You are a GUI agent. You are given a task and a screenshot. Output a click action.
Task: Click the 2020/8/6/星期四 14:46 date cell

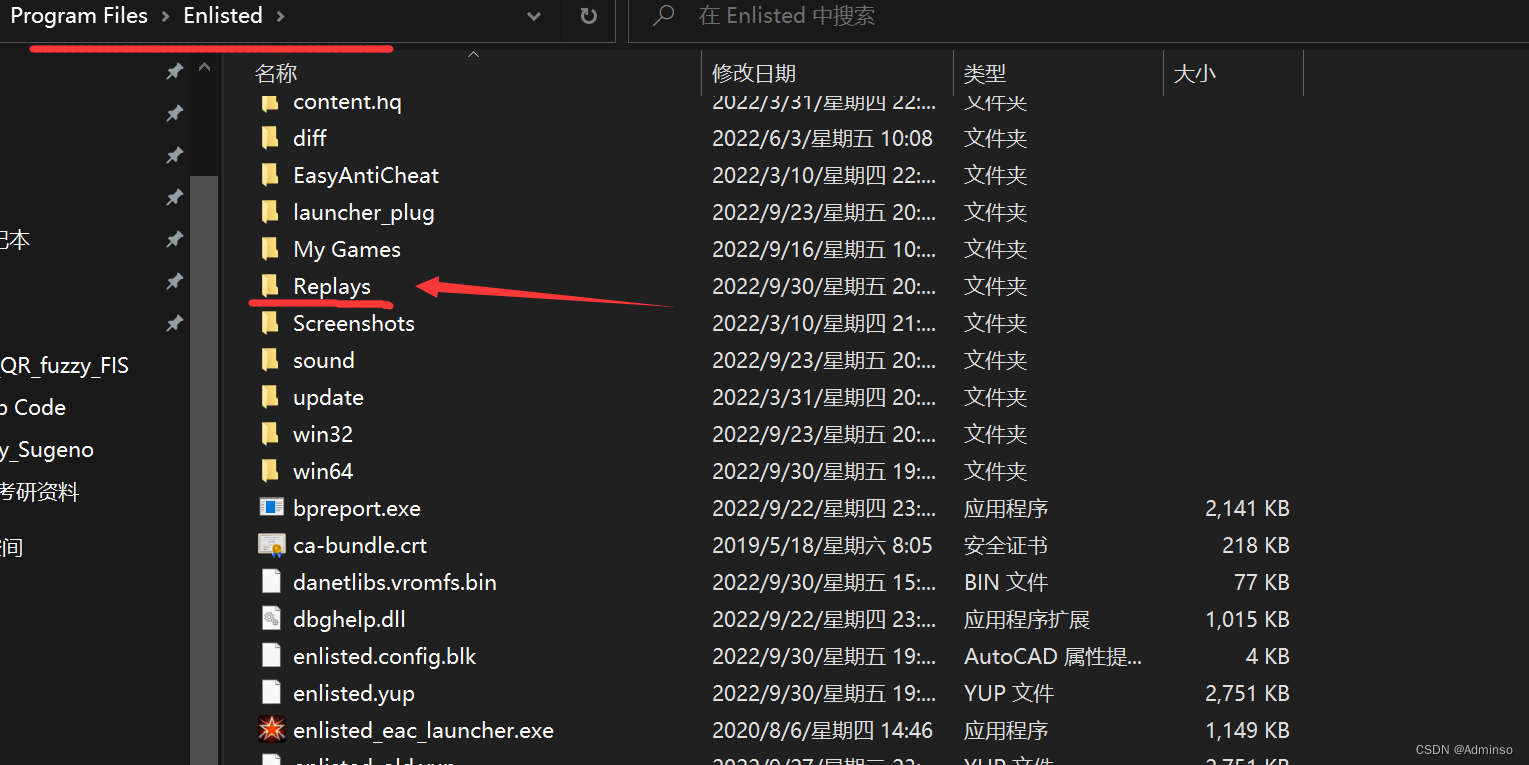(x=822, y=730)
